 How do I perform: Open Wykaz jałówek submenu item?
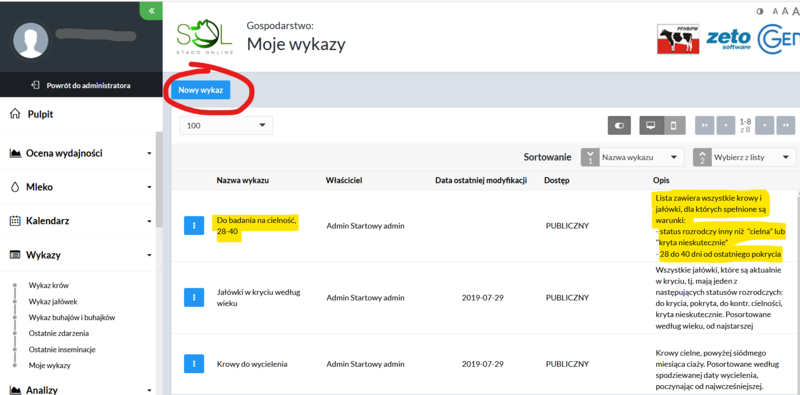point(53,302)
